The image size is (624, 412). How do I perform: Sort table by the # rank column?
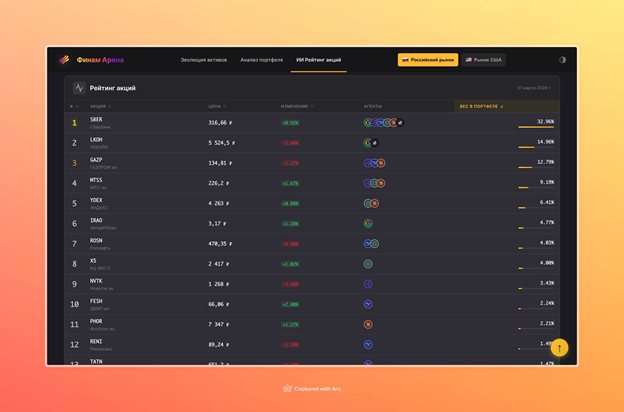coord(74,106)
